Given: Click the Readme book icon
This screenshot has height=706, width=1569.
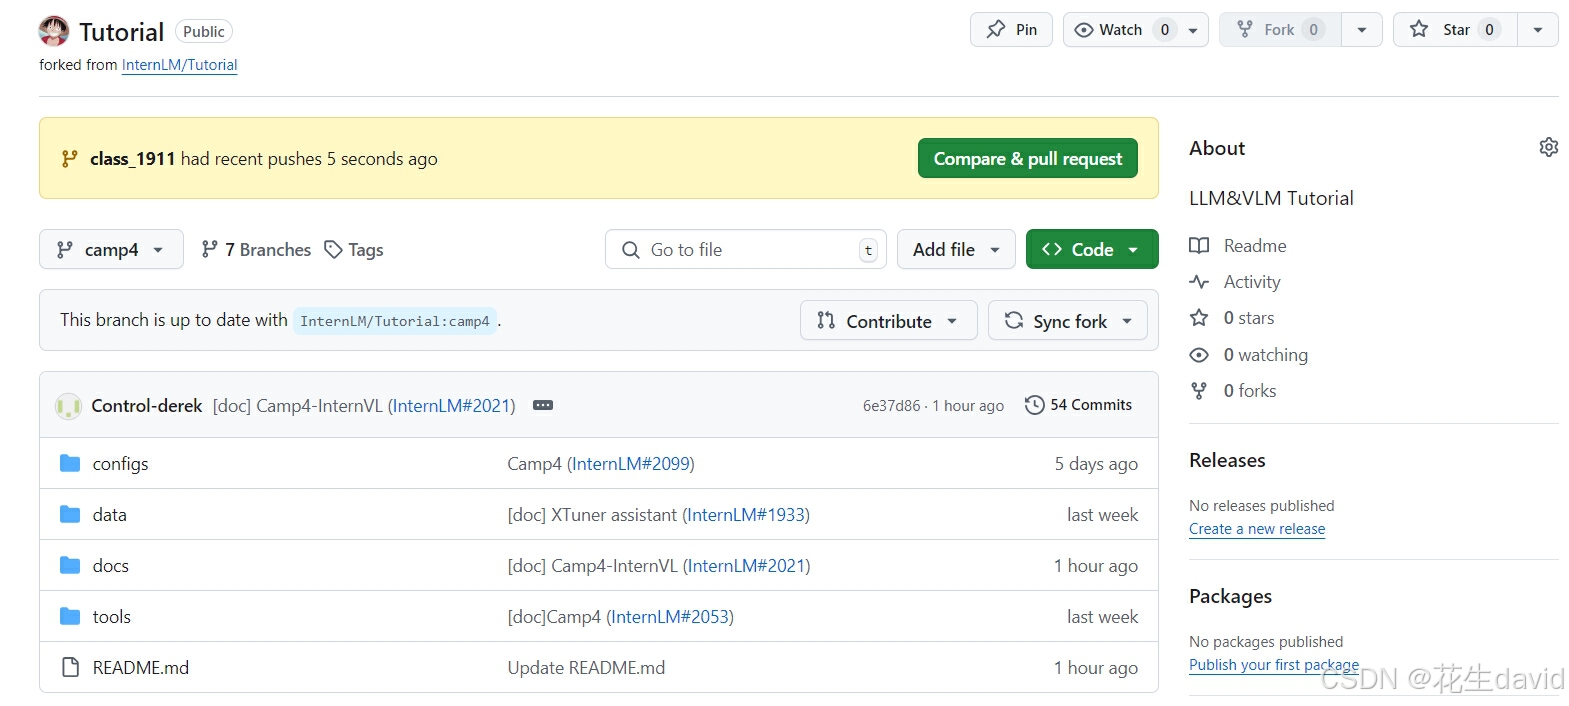Looking at the screenshot, I should pos(1199,246).
